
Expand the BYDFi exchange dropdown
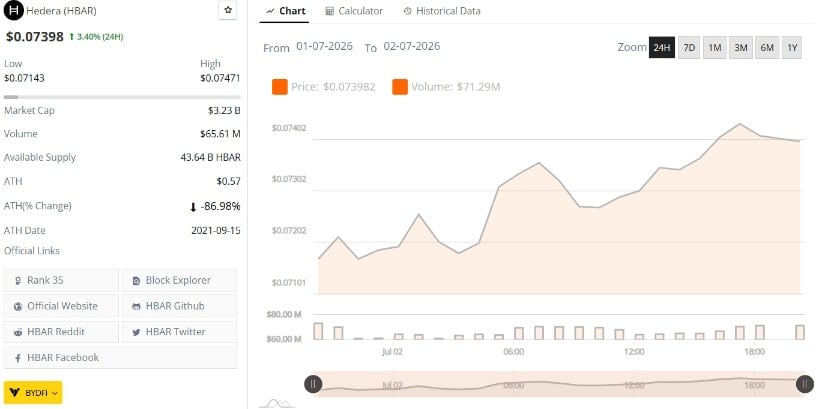point(33,393)
